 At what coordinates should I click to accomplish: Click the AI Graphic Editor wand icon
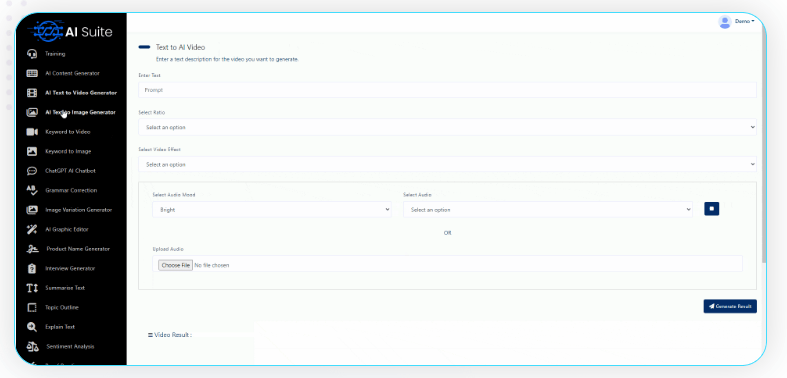(x=32, y=229)
